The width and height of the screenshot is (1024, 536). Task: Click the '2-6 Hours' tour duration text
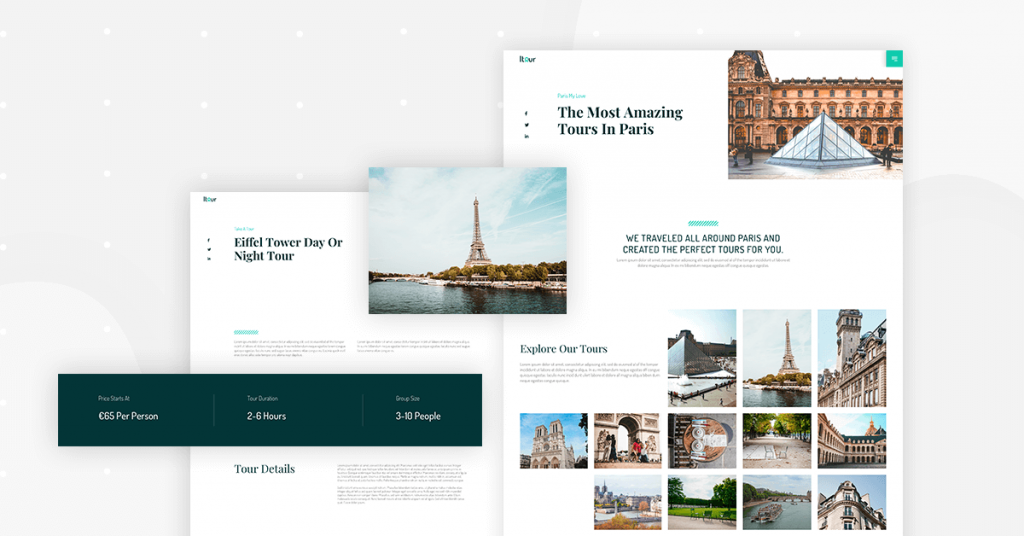[266, 416]
